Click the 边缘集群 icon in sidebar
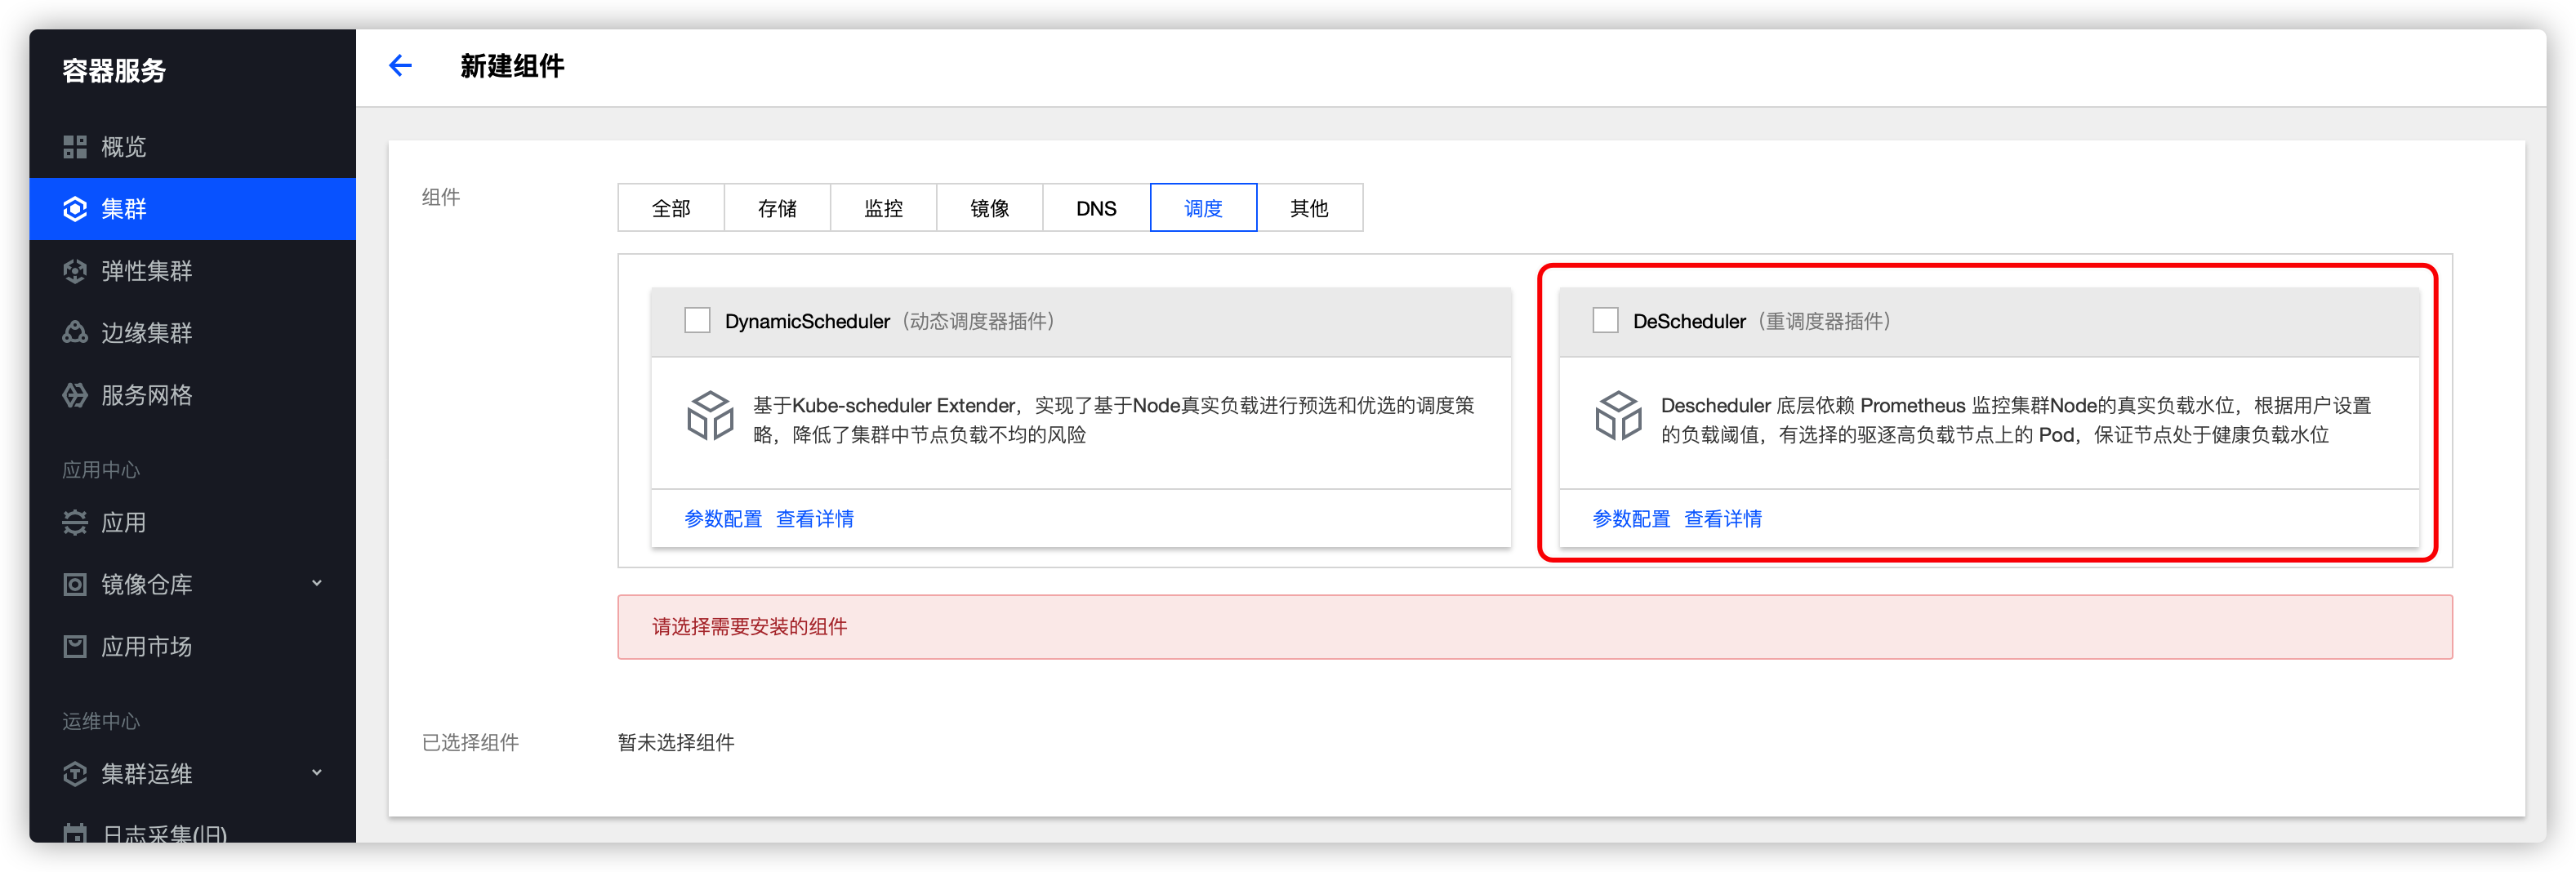 75,333
